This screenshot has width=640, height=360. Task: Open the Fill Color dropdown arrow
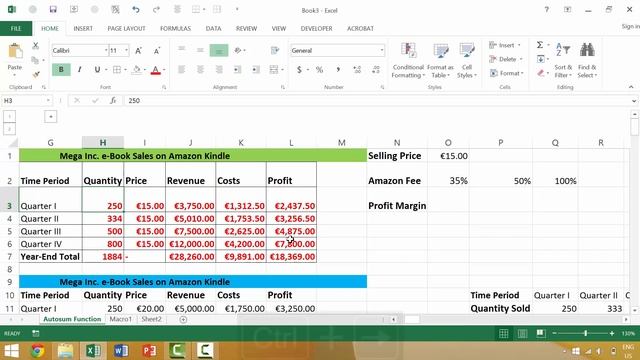pyautogui.click(x=144, y=70)
